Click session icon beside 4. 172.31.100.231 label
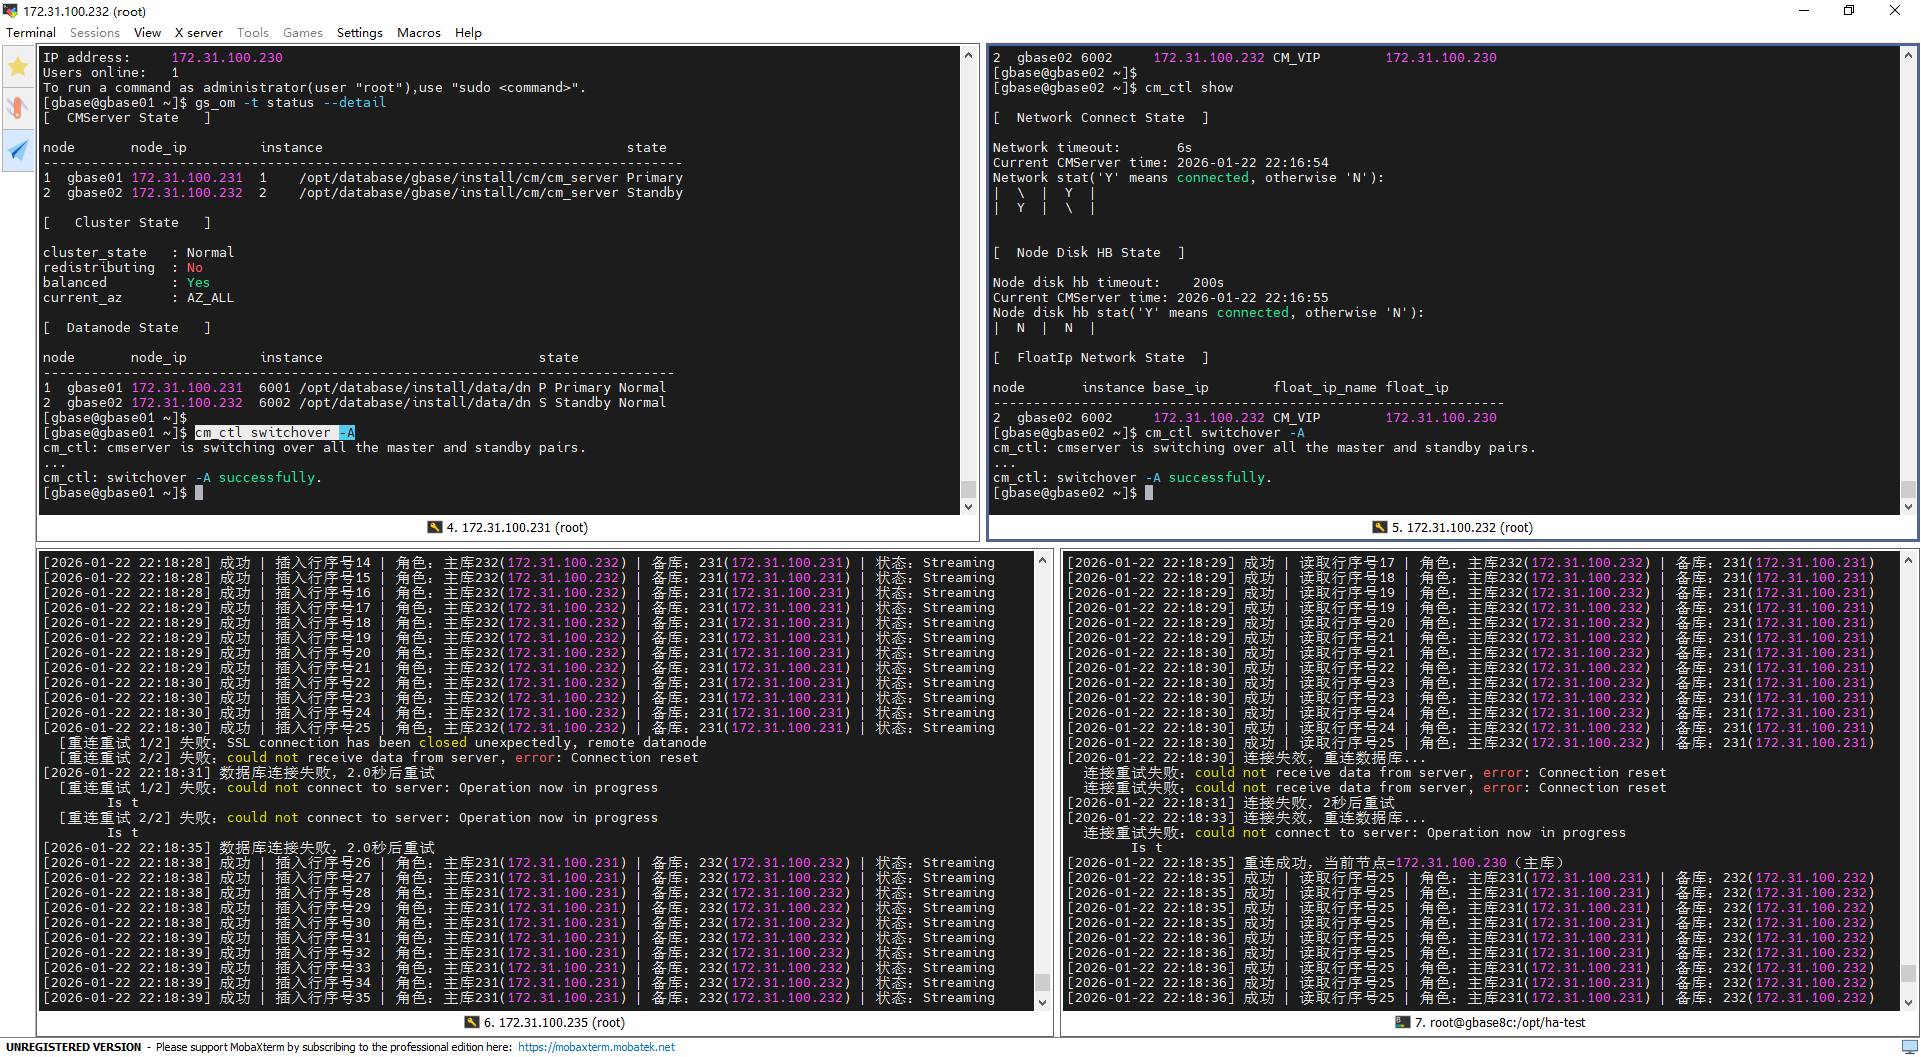This screenshot has height=1057, width=1921. [x=434, y=527]
